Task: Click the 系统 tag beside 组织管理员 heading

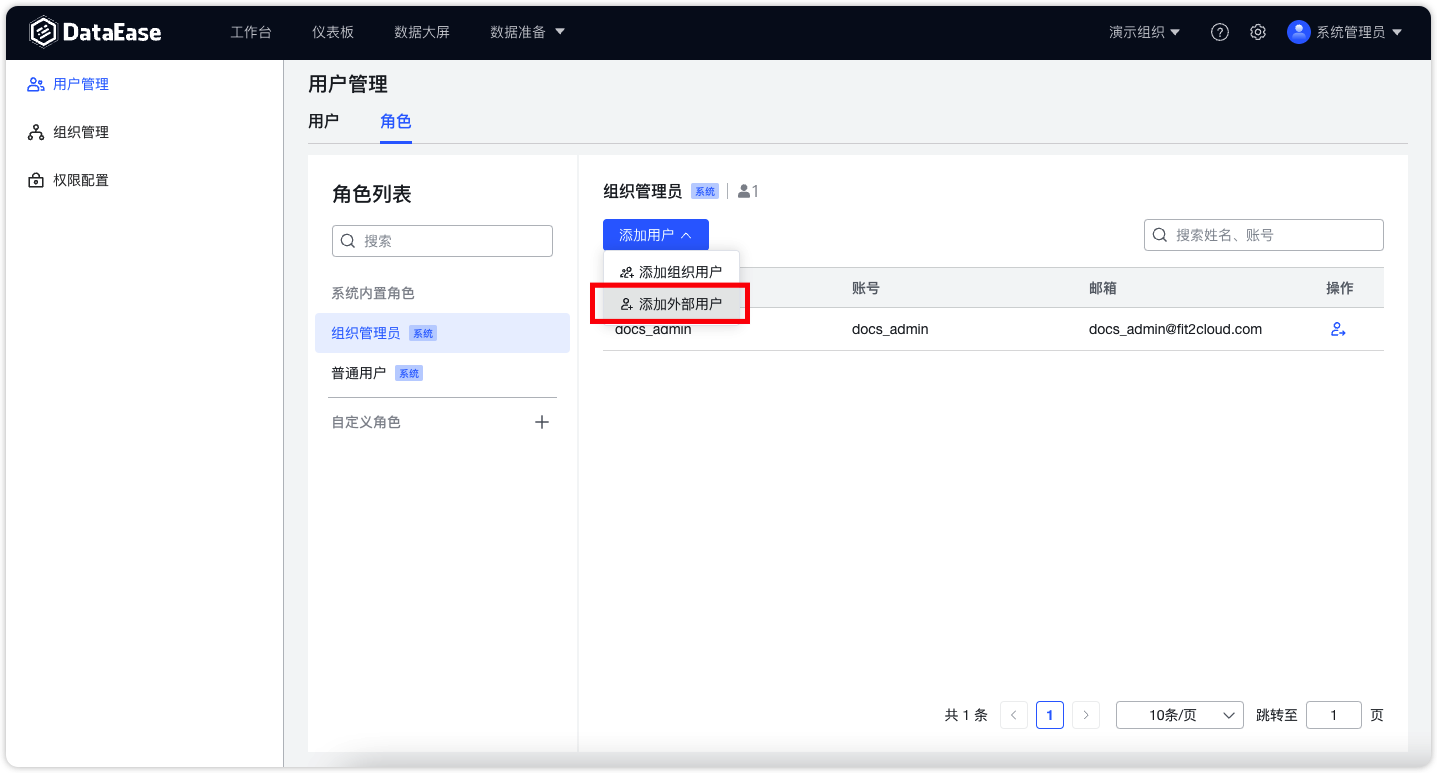Action: click(x=705, y=191)
